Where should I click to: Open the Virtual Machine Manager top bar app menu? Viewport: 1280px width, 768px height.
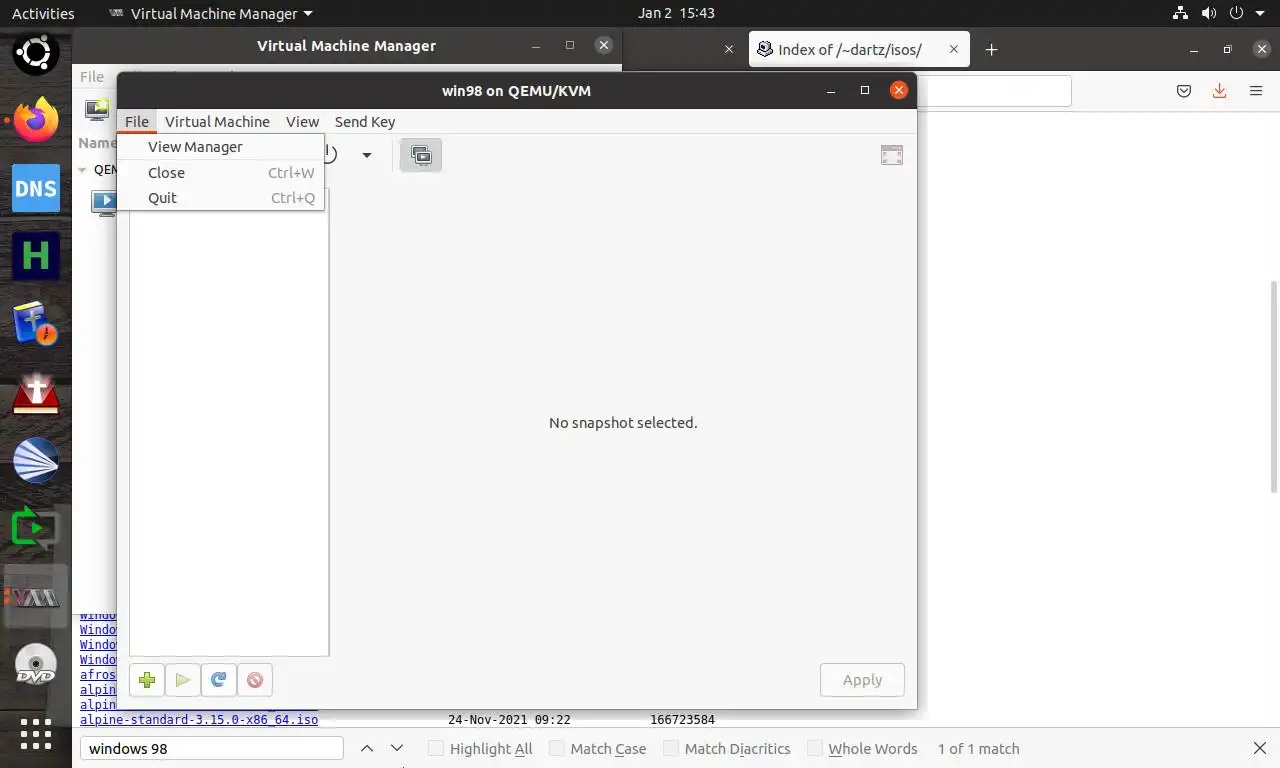(x=210, y=13)
